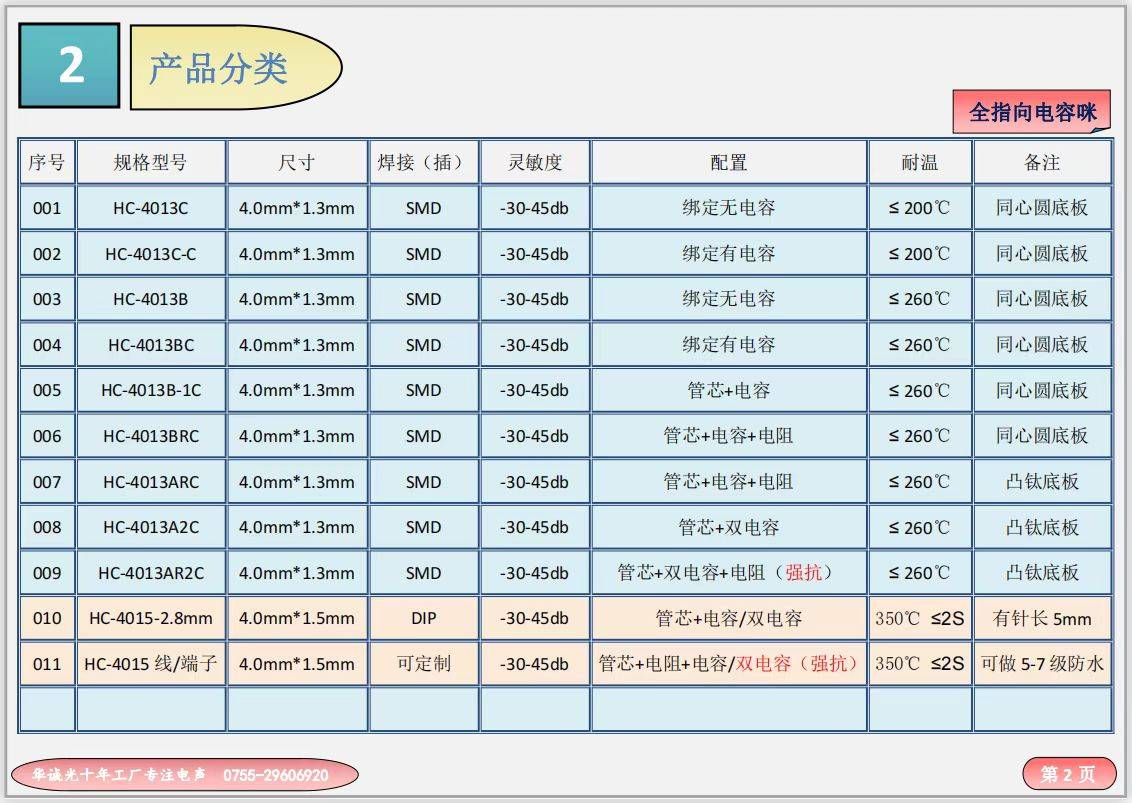Click the 管芯+双电容 configuration cell
Image resolution: width=1132 pixels, height=803 pixels.
point(728,527)
